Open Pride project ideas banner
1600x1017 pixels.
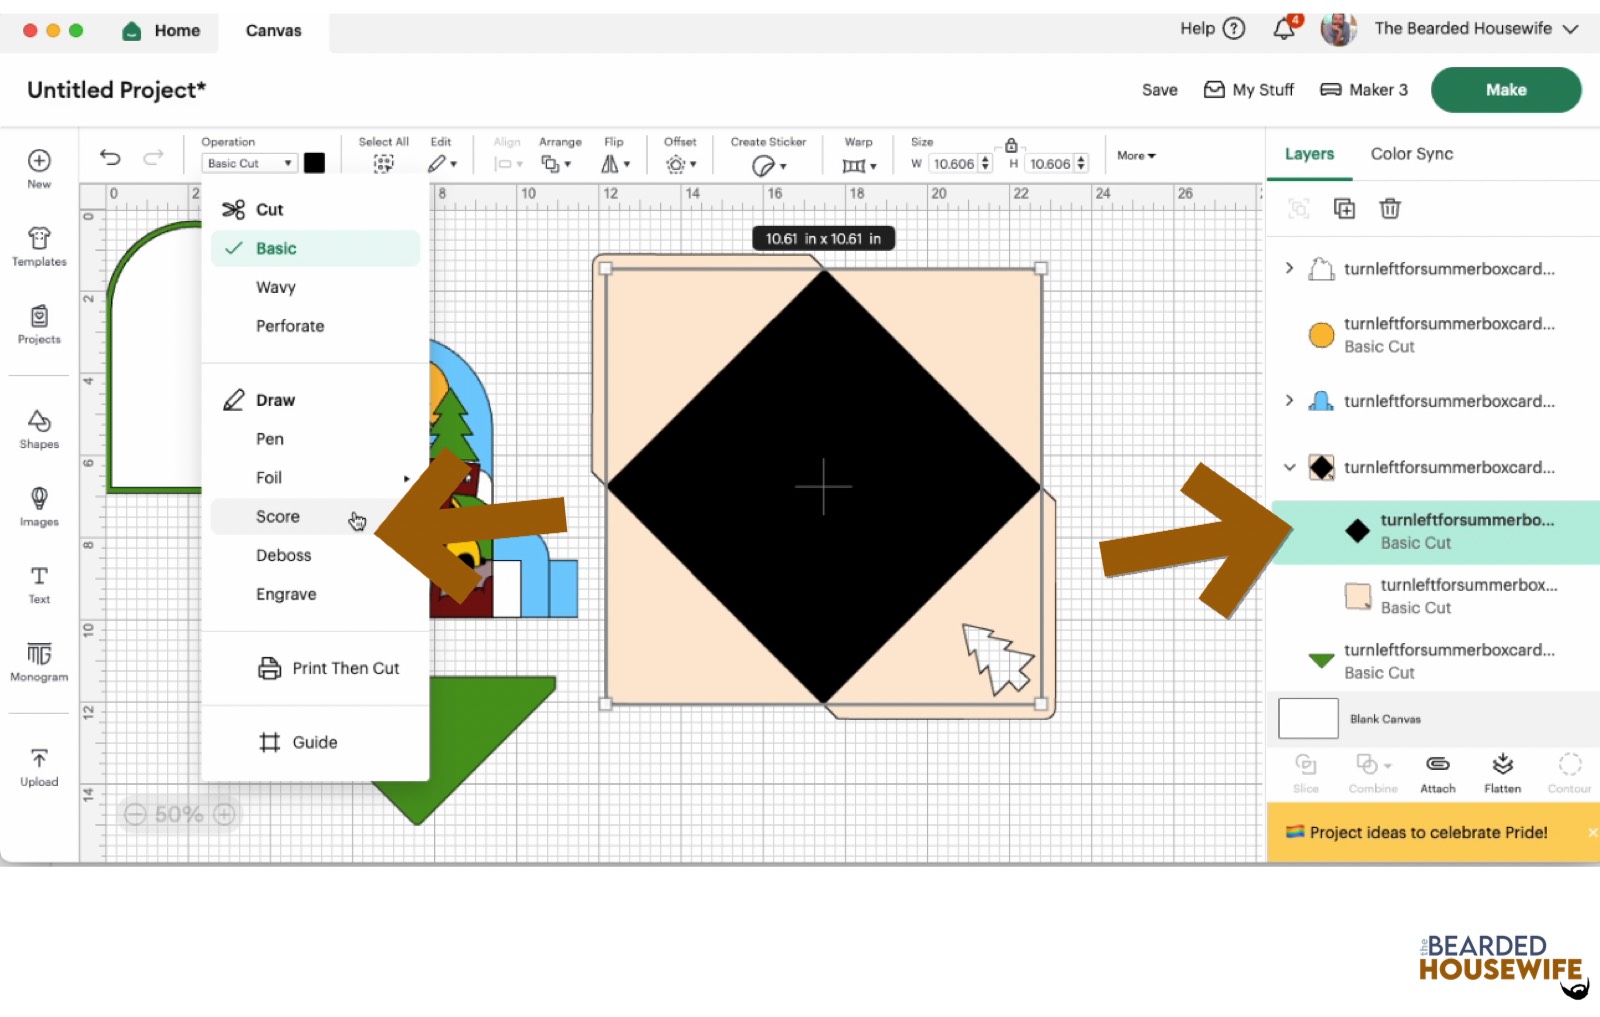coord(1428,832)
